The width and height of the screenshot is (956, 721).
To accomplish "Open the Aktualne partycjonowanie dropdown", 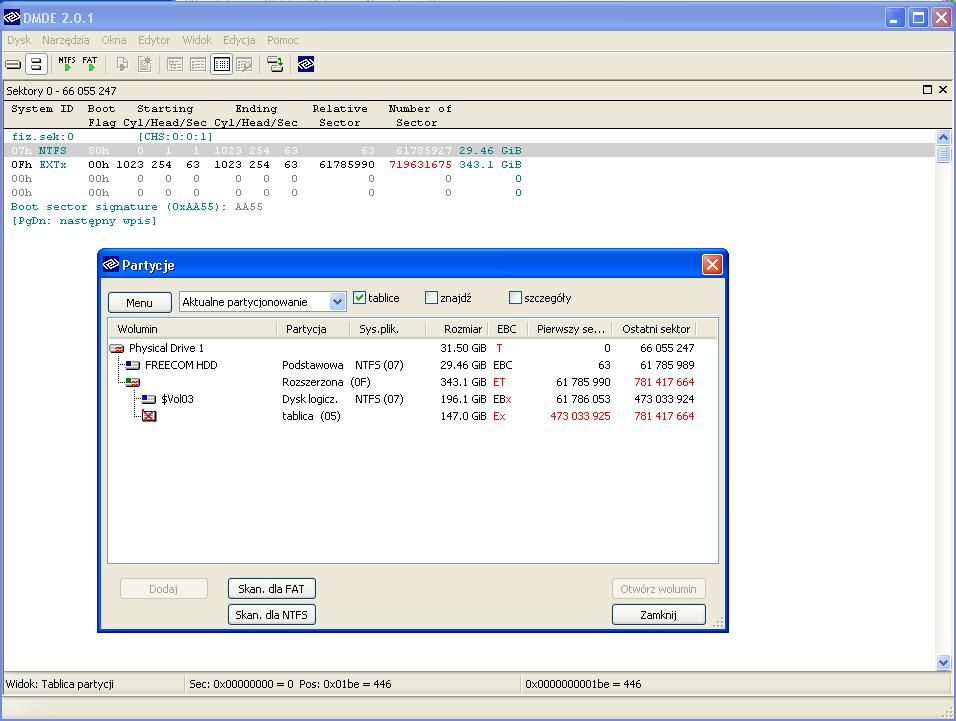I will [x=337, y=302].
